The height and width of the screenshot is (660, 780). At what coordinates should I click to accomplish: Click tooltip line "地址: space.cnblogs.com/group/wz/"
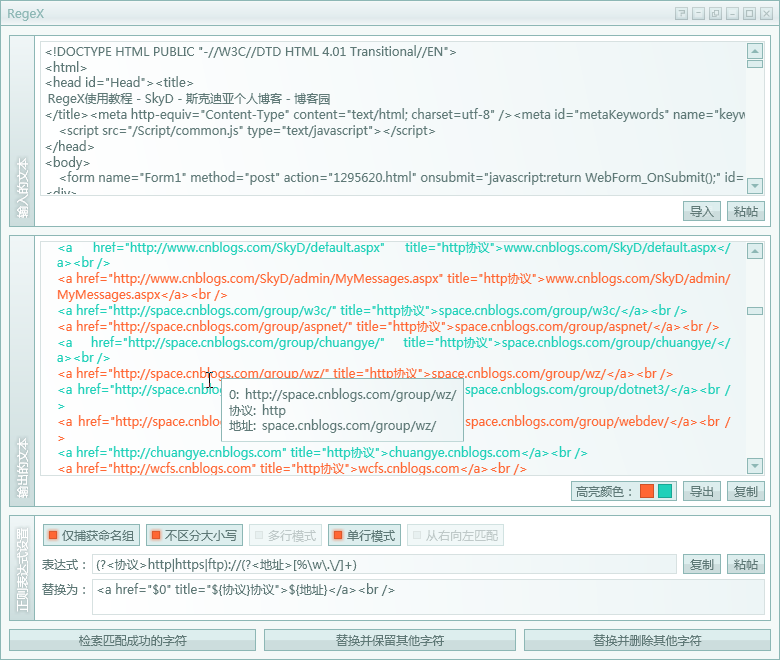point(332,426)
